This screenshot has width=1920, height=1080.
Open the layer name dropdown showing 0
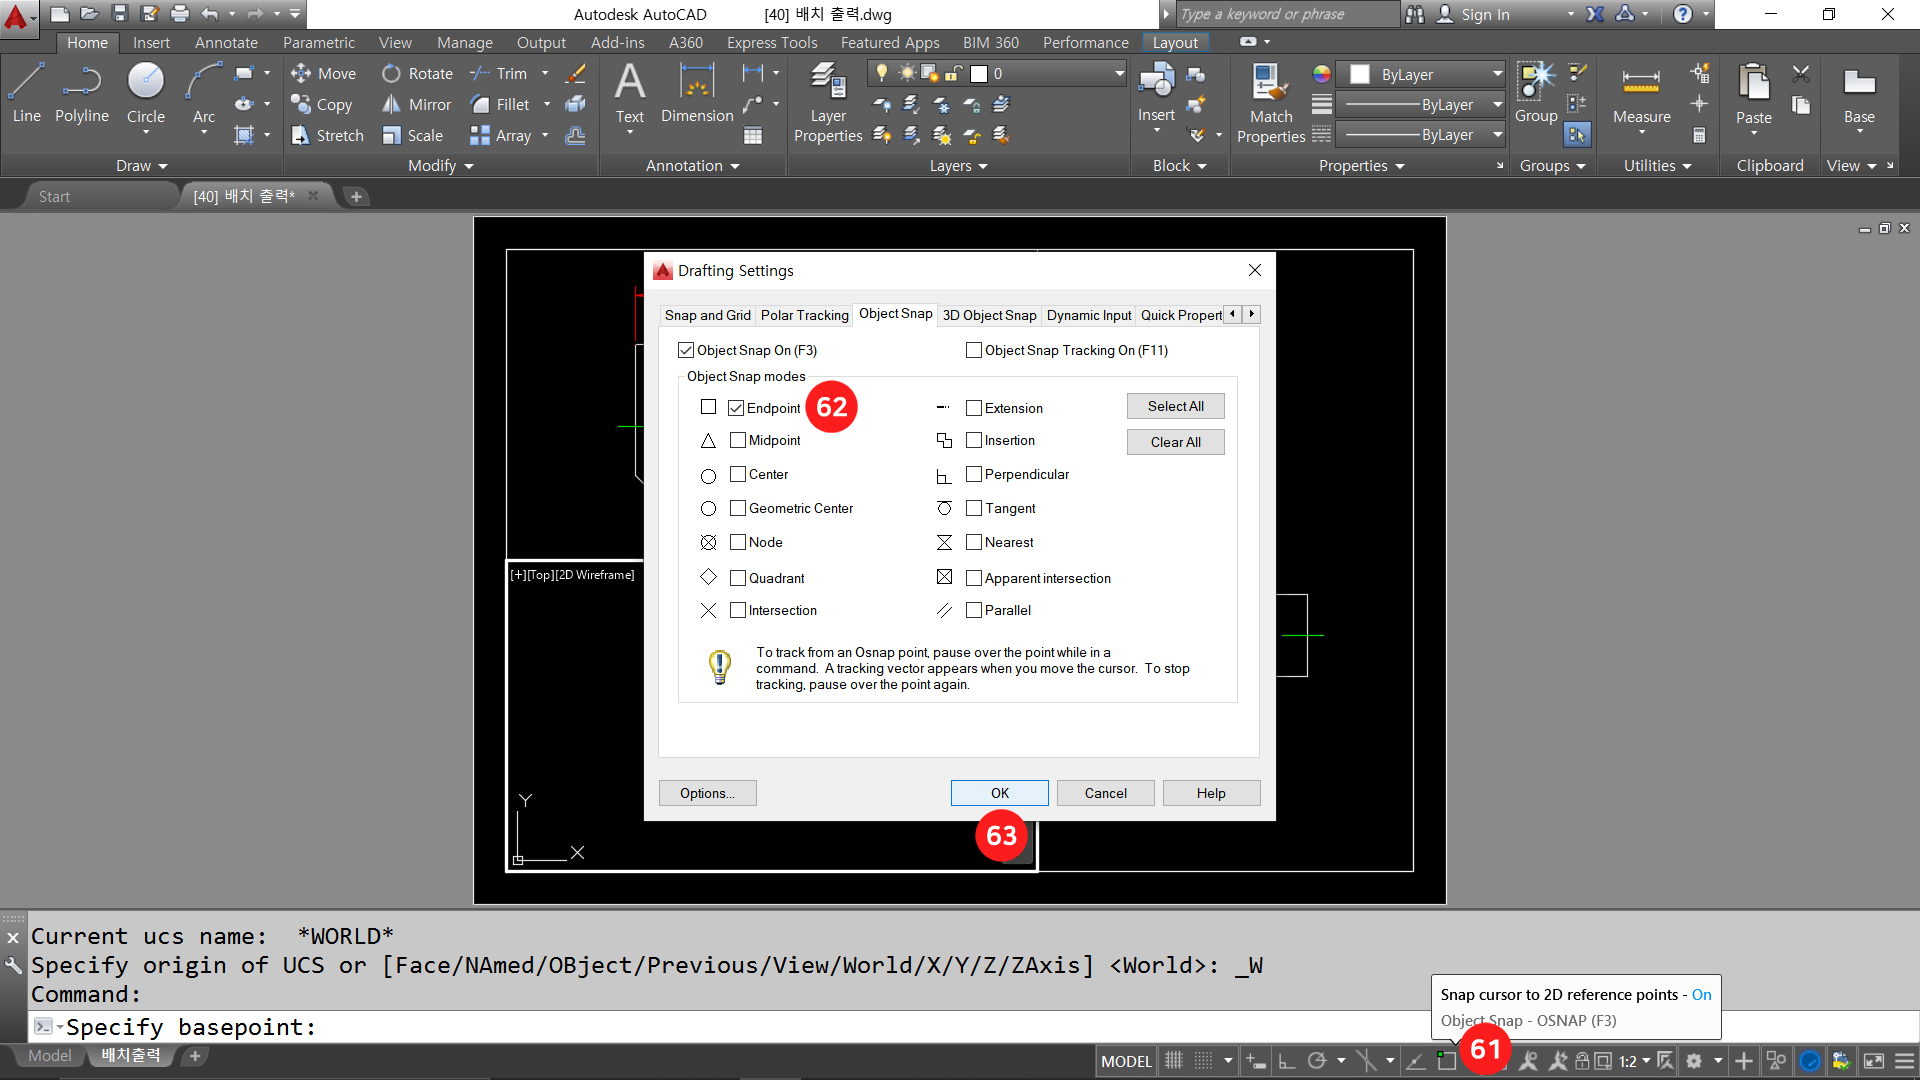point(1119,73)
